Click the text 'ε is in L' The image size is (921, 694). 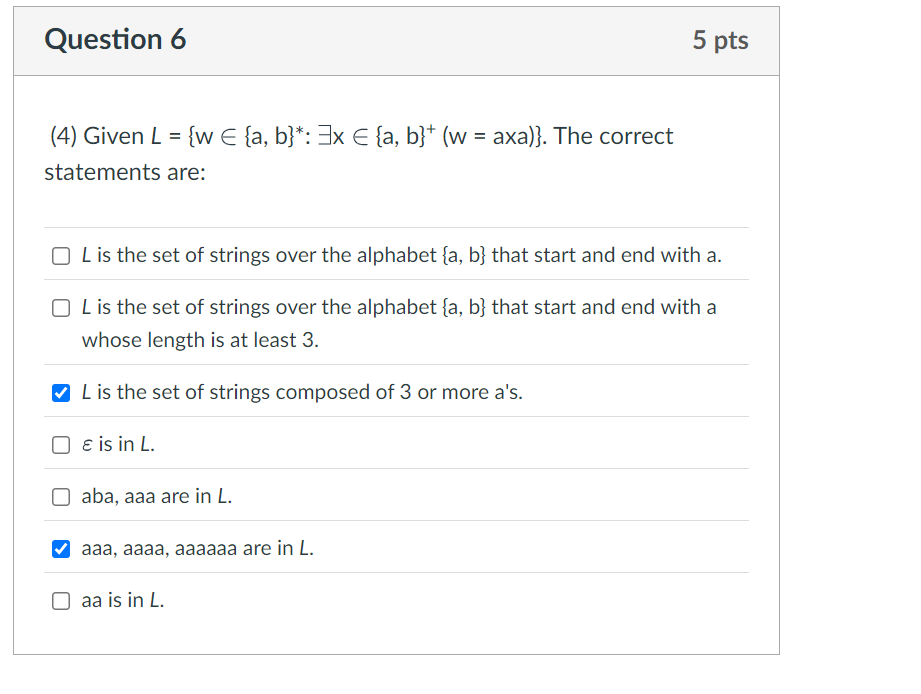point(115,444)
